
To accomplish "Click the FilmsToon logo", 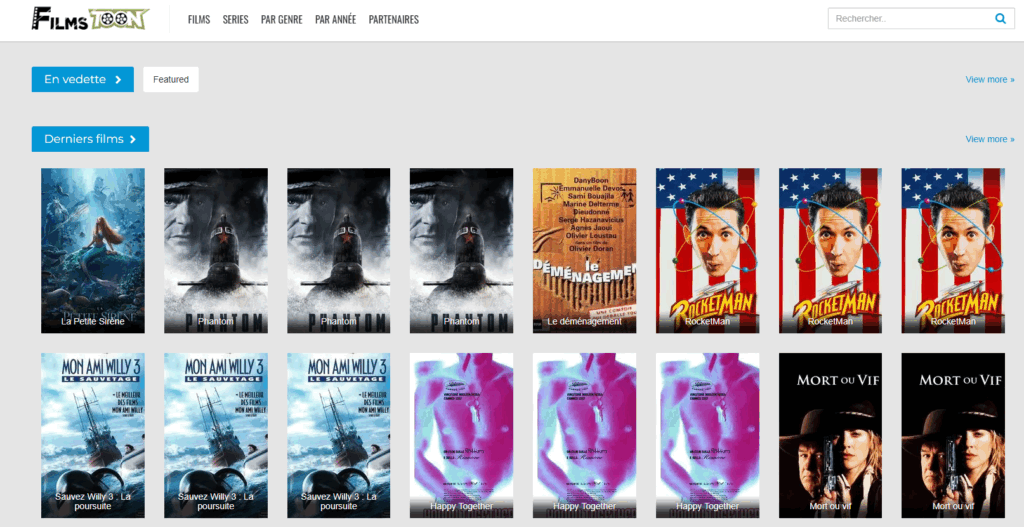I will pos(90,19).
